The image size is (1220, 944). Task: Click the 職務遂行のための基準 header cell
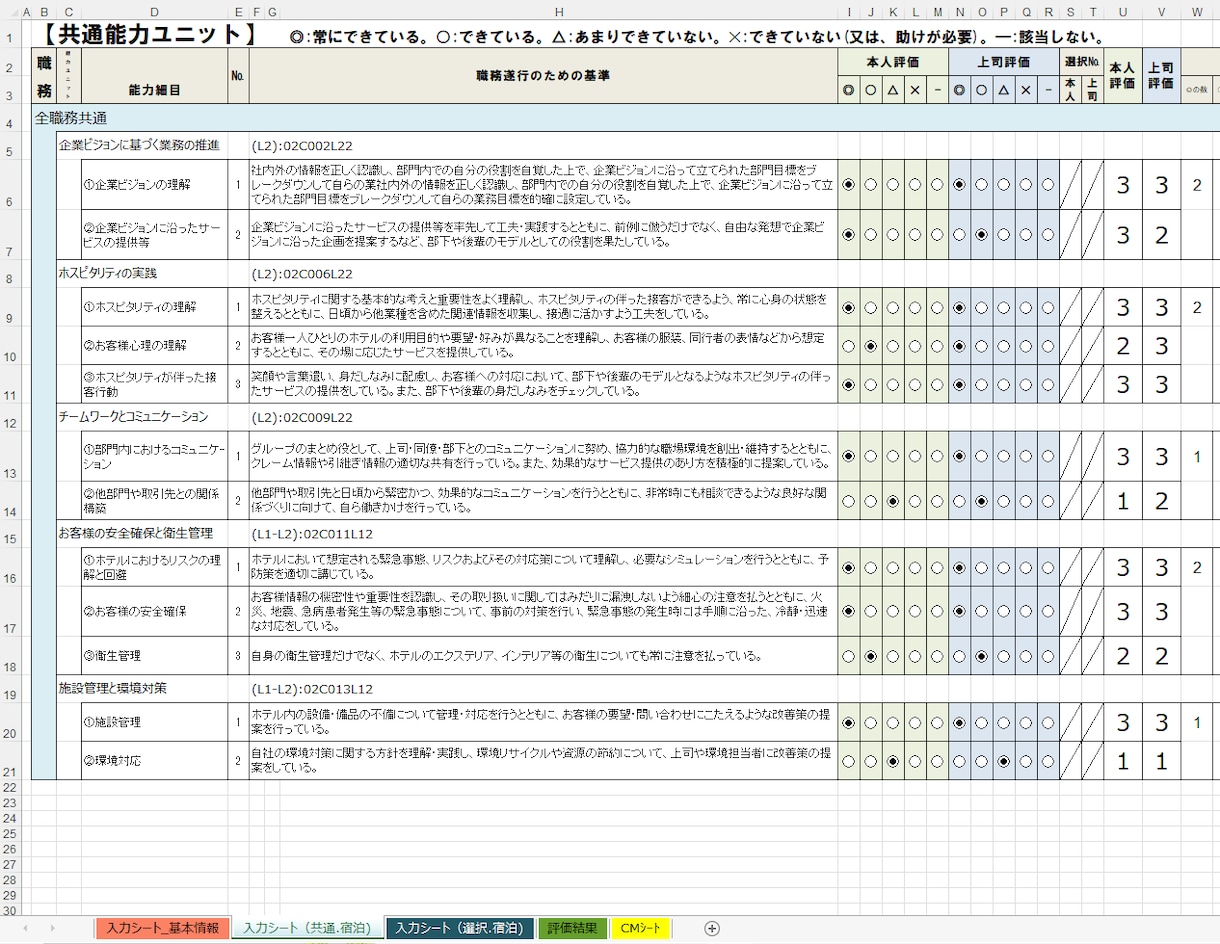click(543, 76)
